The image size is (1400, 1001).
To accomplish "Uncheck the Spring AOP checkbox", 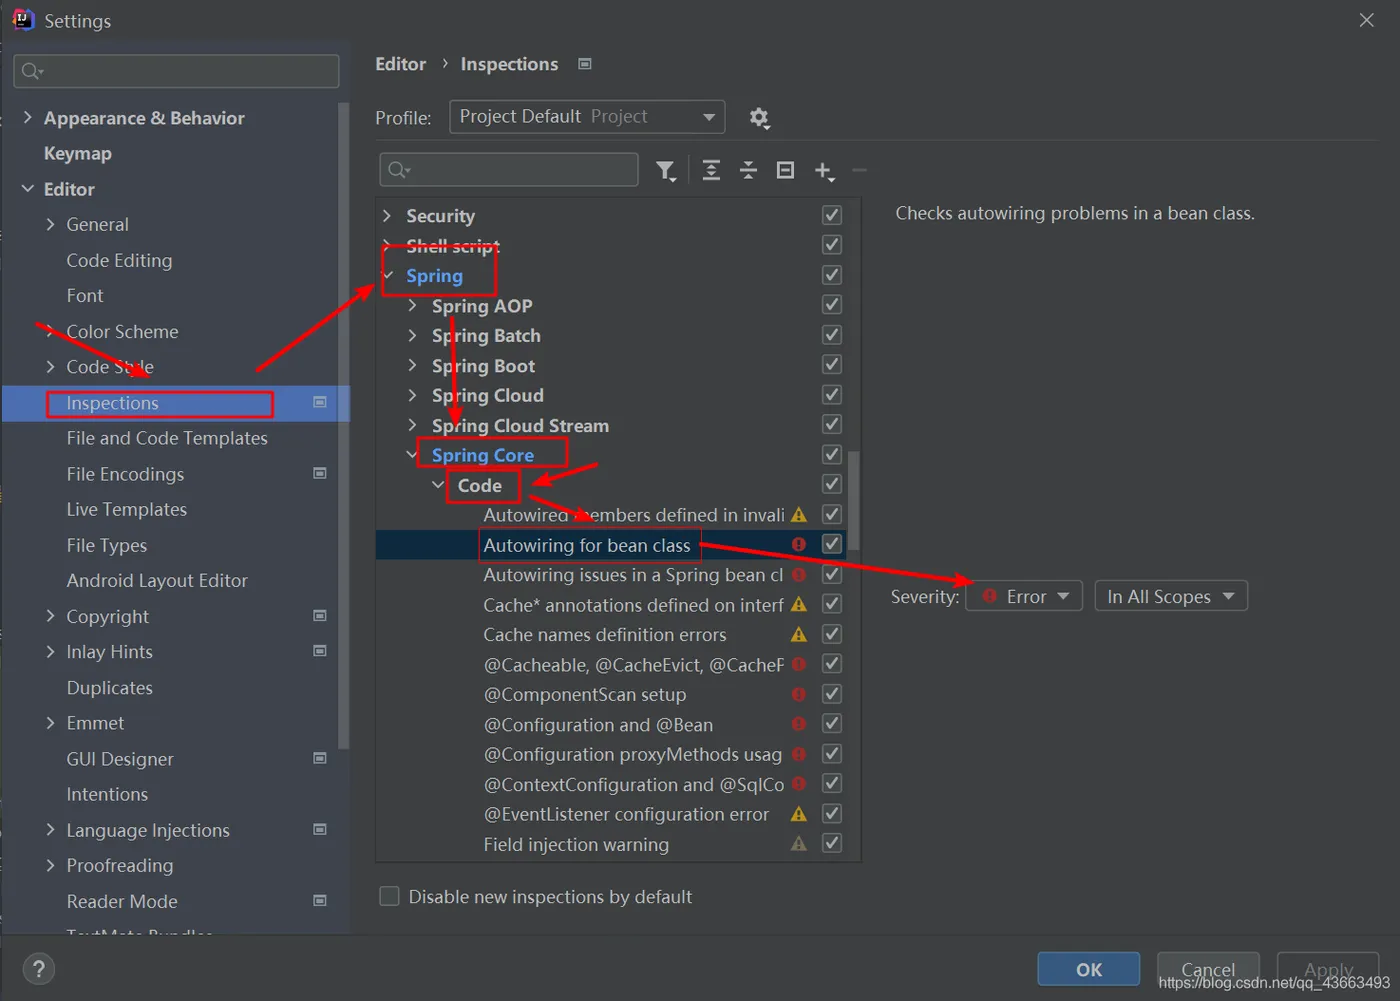I will [831, 305].
